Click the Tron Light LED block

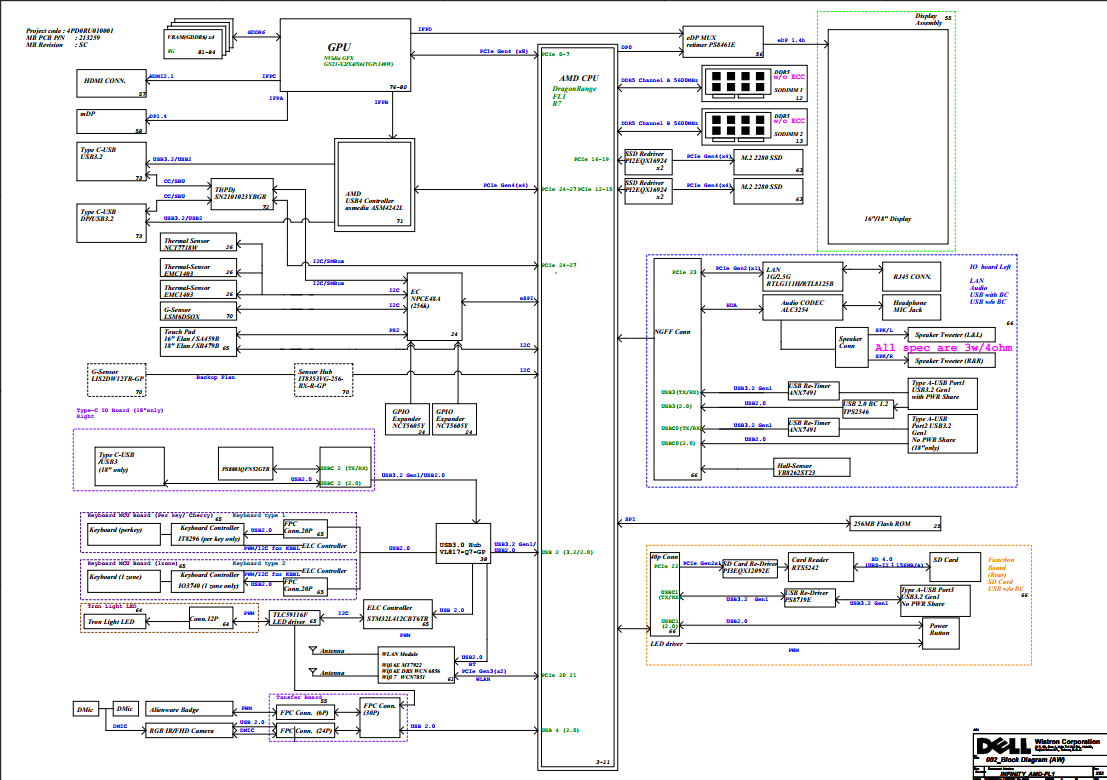point(115,622)
